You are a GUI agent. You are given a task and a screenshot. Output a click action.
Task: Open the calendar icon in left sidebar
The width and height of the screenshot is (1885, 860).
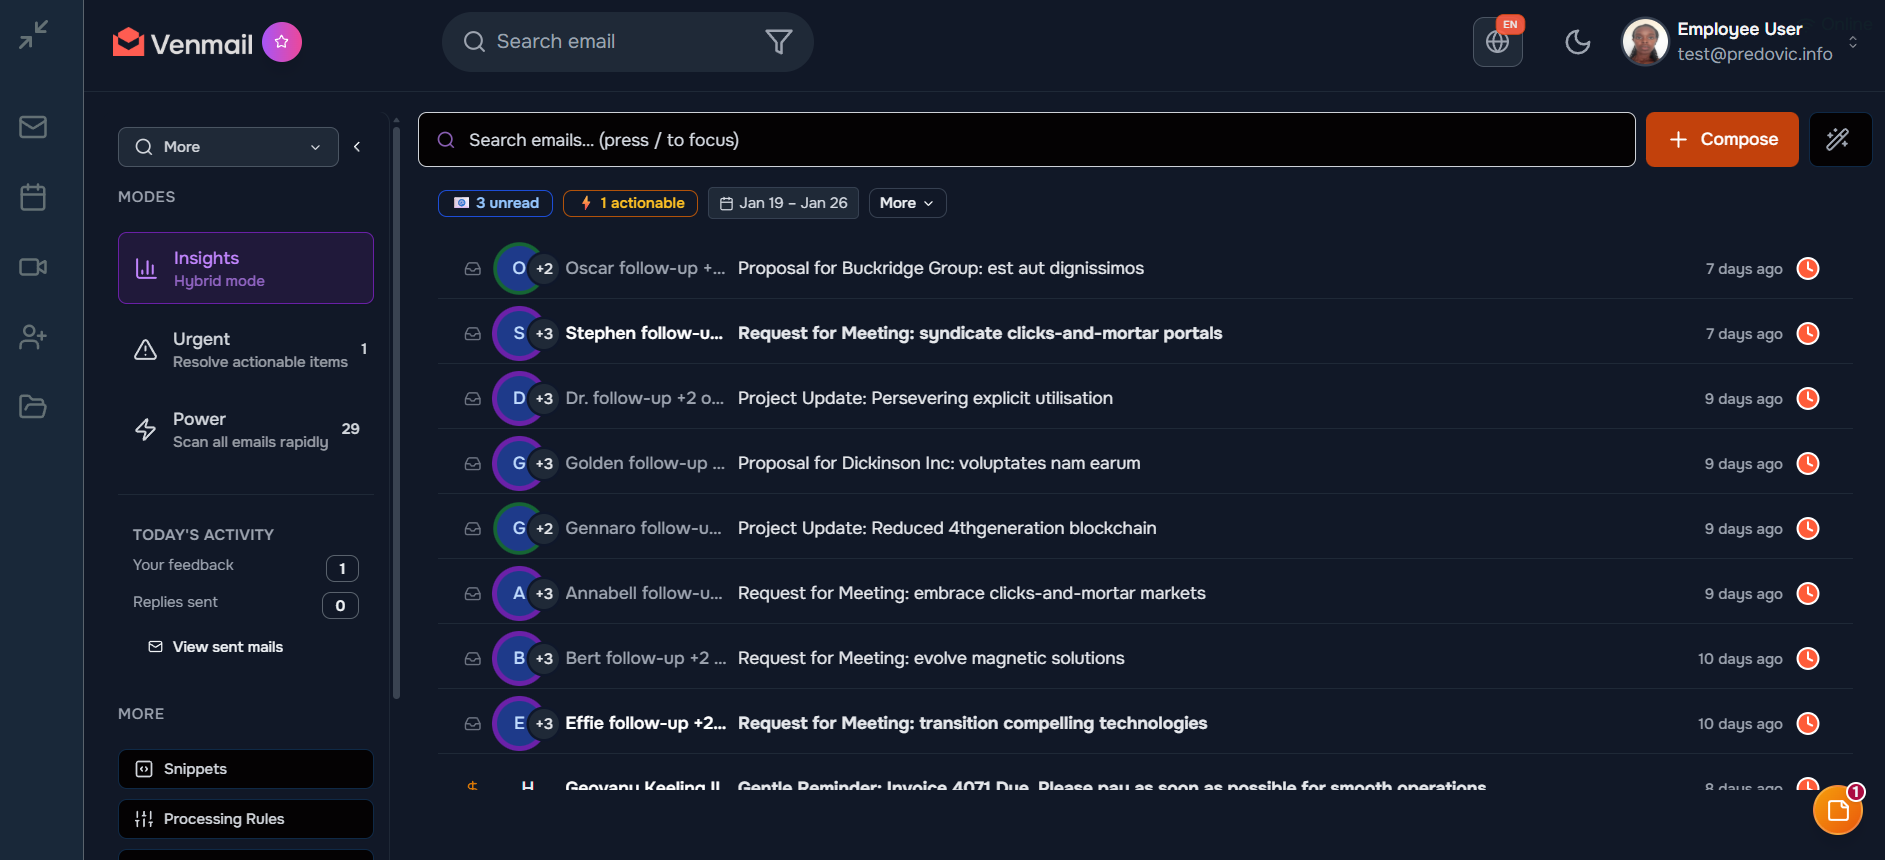tap(33, 197)
